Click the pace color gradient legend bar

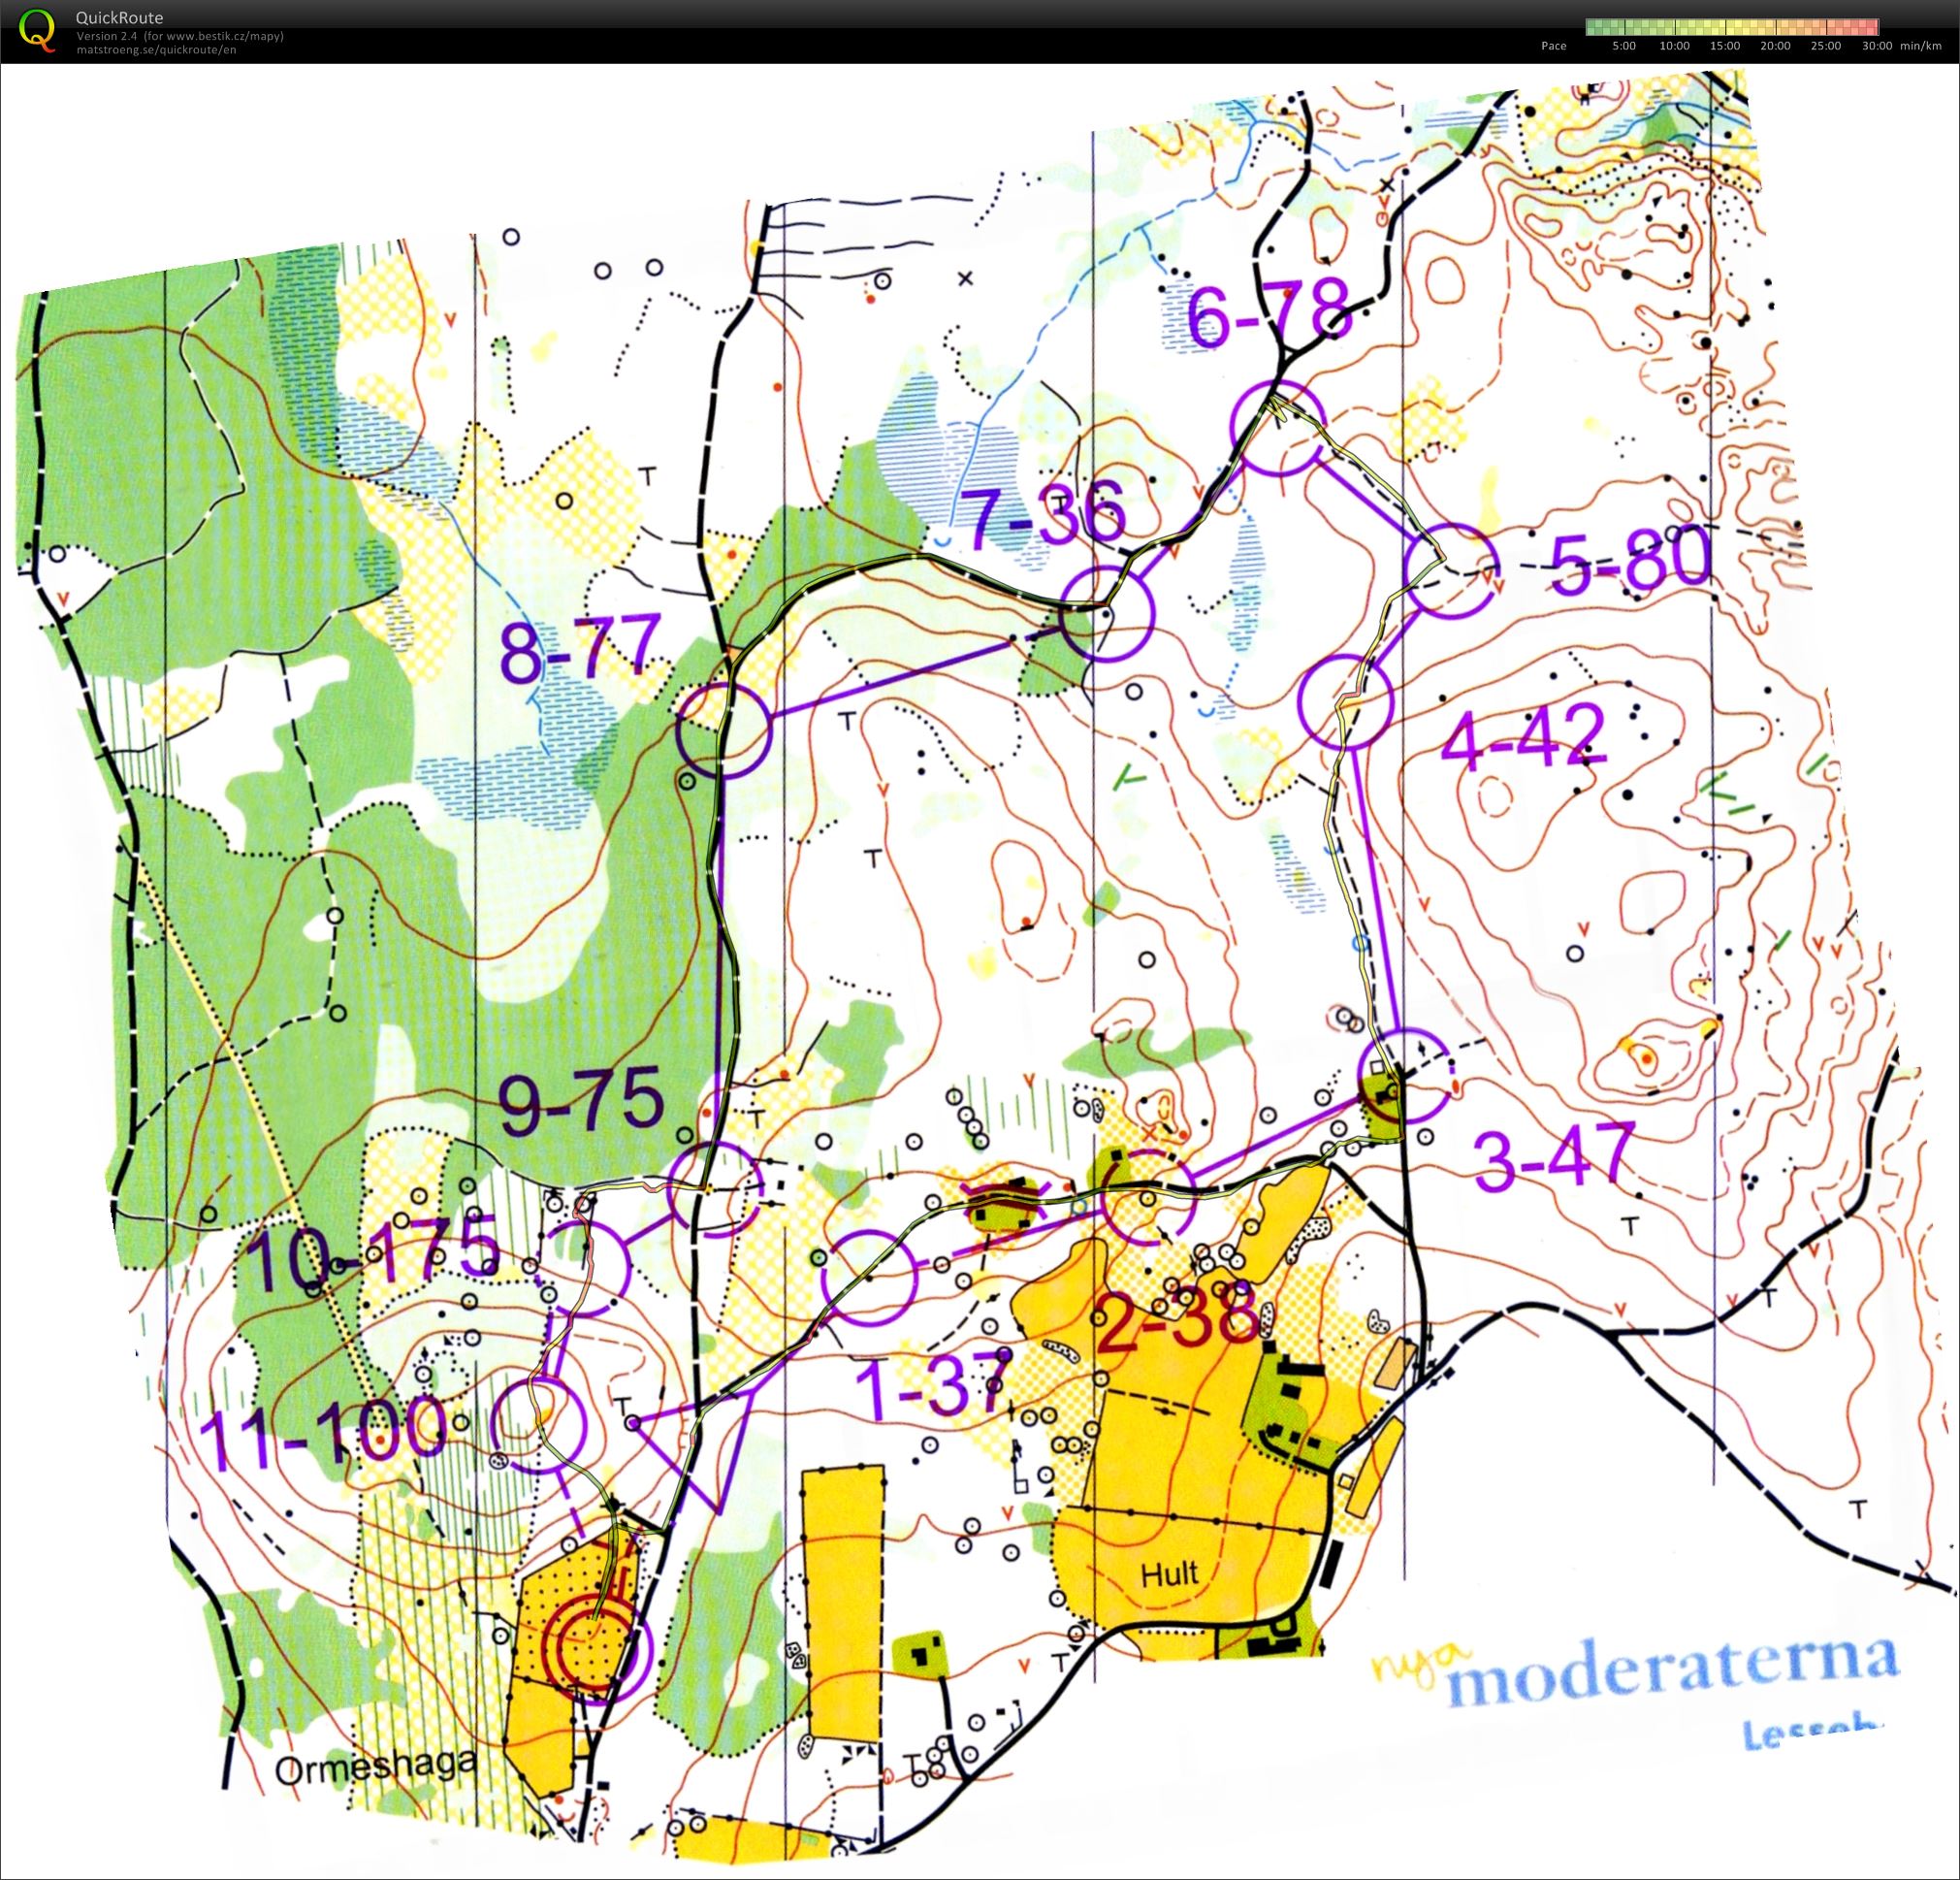[1732, 27]
